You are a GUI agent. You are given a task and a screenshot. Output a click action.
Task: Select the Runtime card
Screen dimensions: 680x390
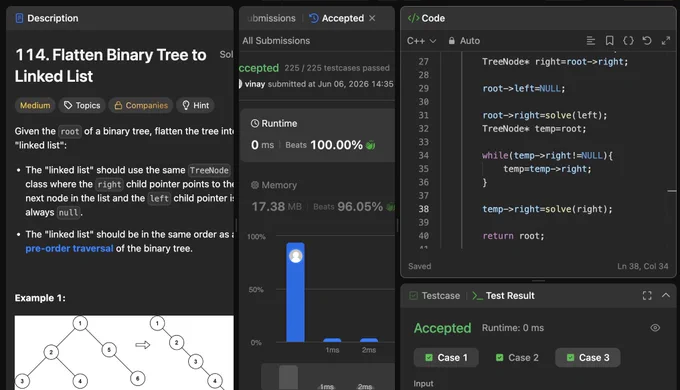[317, 135]
